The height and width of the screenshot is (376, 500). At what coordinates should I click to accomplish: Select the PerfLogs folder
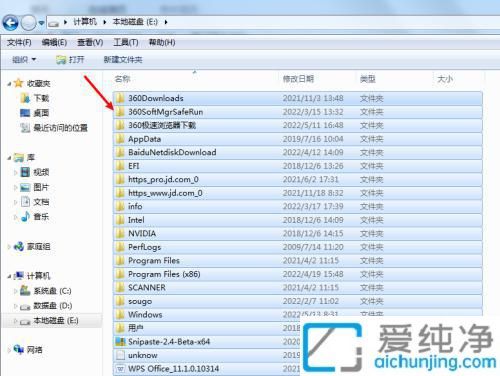pos(298,247)
